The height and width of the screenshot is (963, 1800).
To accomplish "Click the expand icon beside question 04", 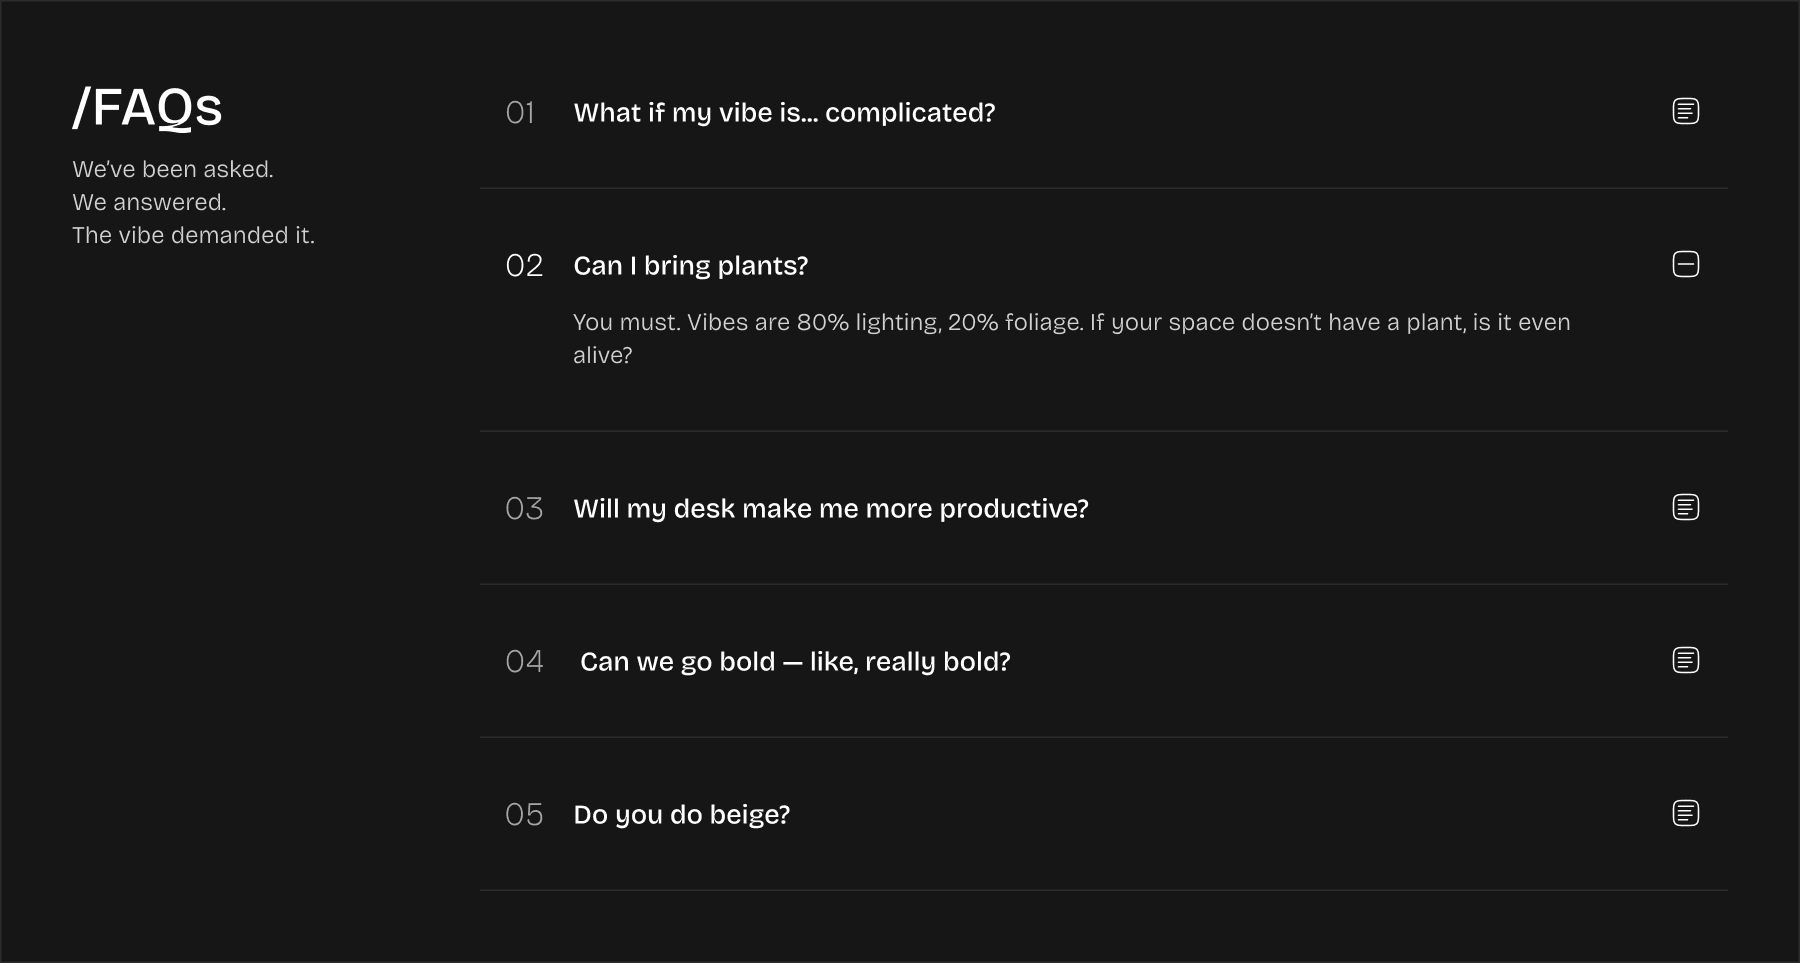I will tap(1685, 660).
